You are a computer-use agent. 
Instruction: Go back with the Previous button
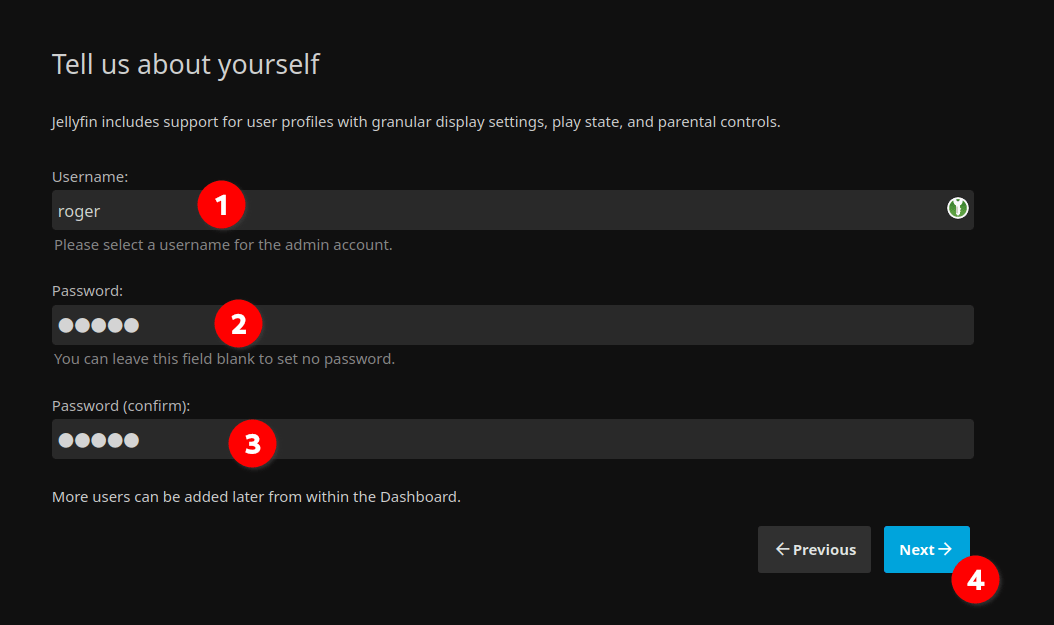click(814, 549)
